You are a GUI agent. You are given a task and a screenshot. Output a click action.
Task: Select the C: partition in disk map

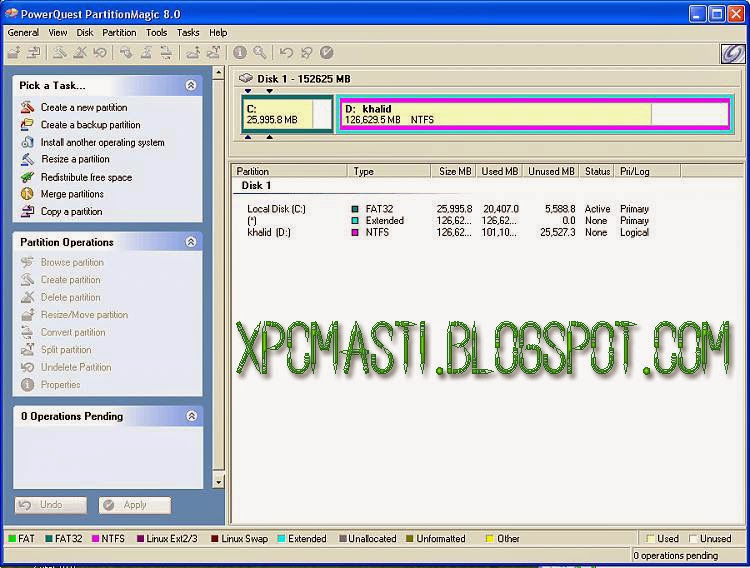287,114
